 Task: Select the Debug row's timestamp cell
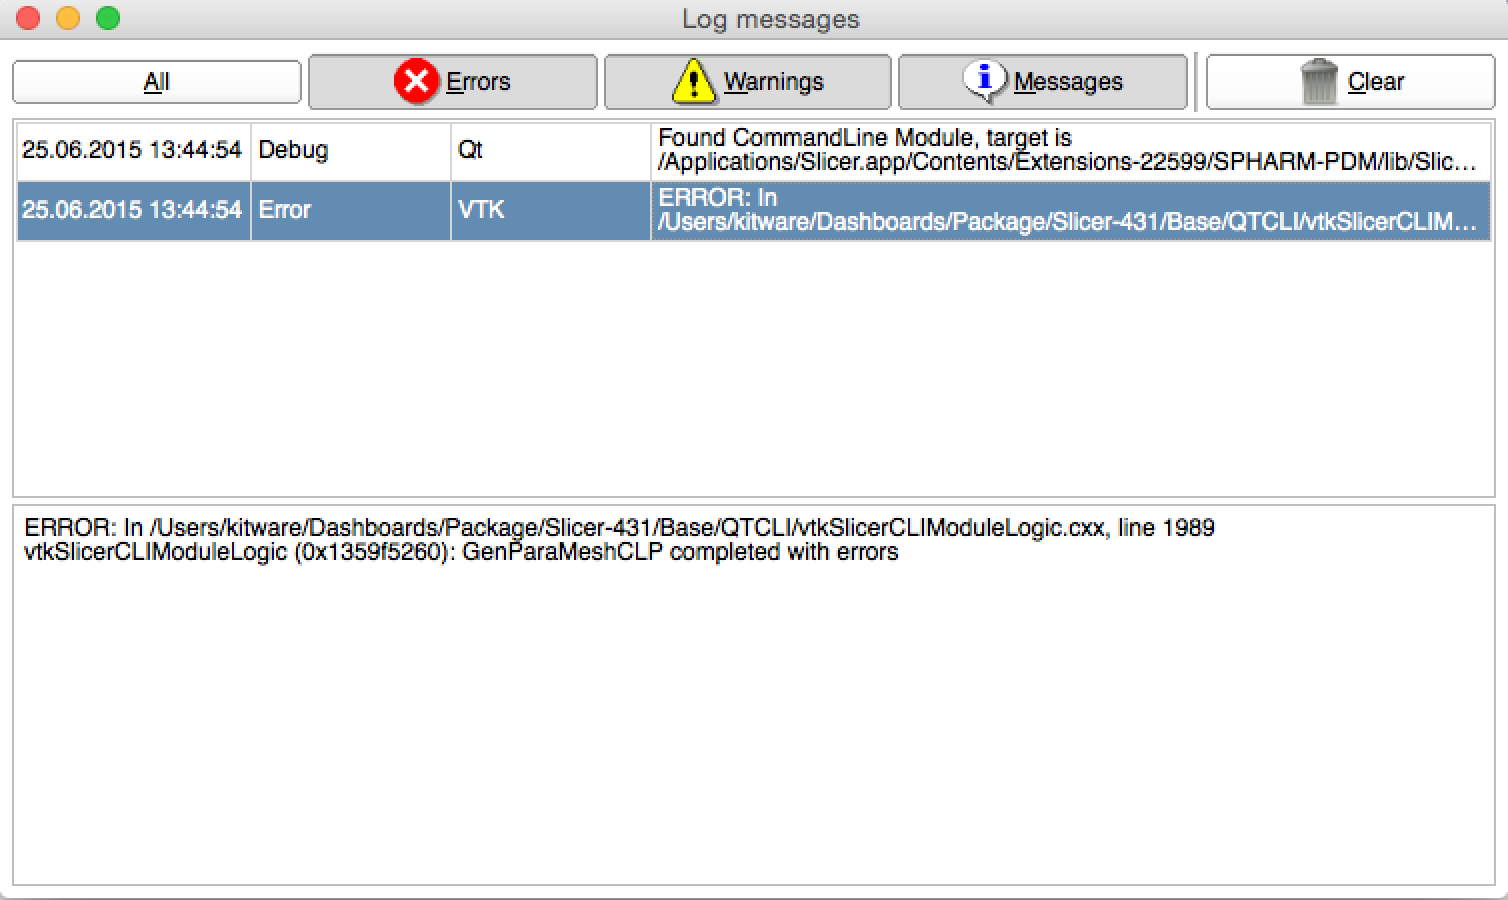[132, 150]
